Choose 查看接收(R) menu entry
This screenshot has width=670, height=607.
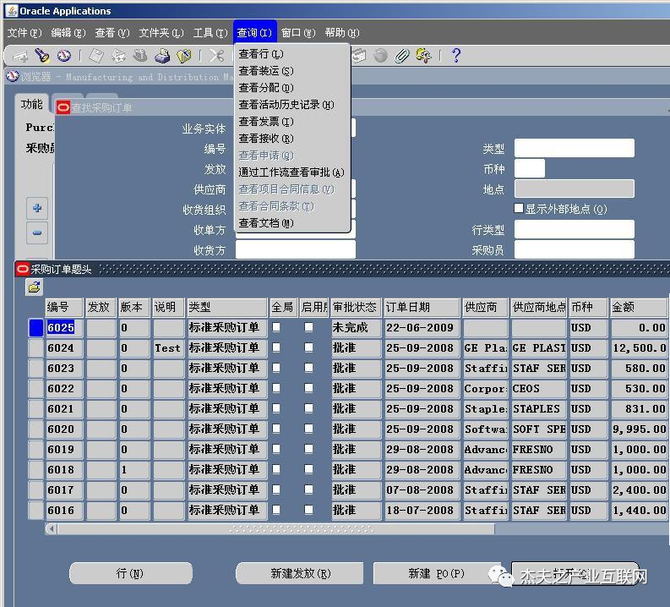point(292,138)
